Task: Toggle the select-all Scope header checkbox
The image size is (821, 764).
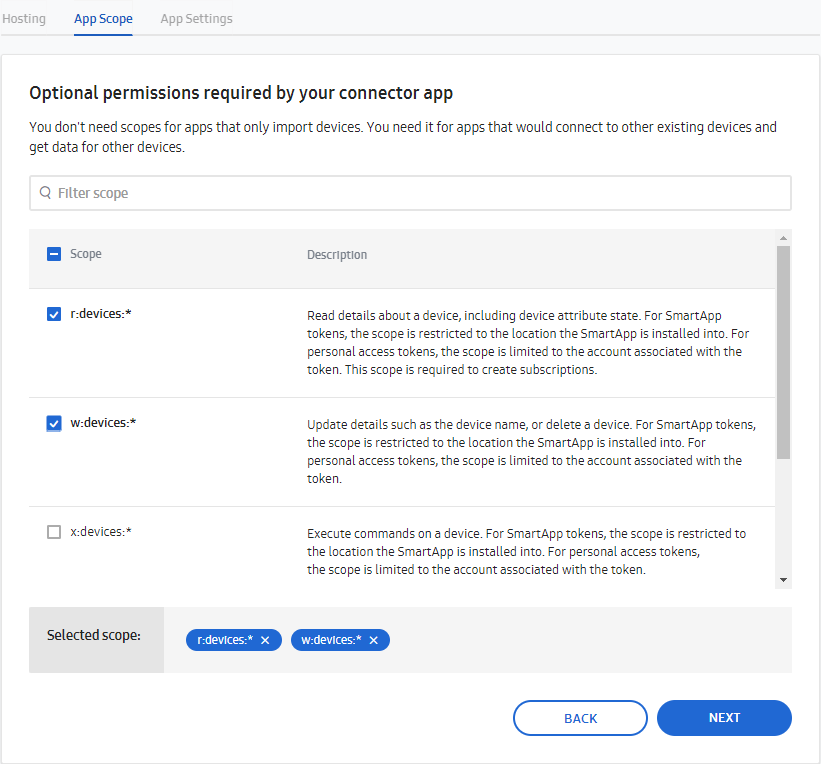Action: 54,254
